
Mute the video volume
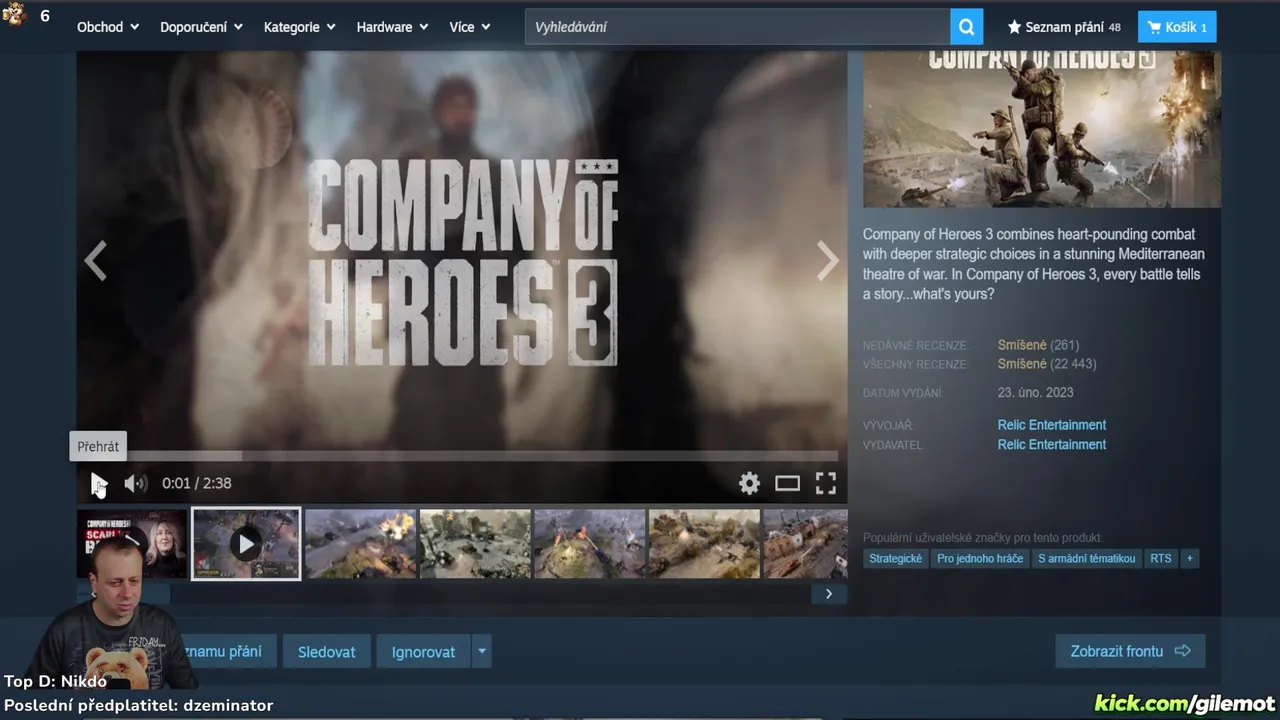point(135,484)
